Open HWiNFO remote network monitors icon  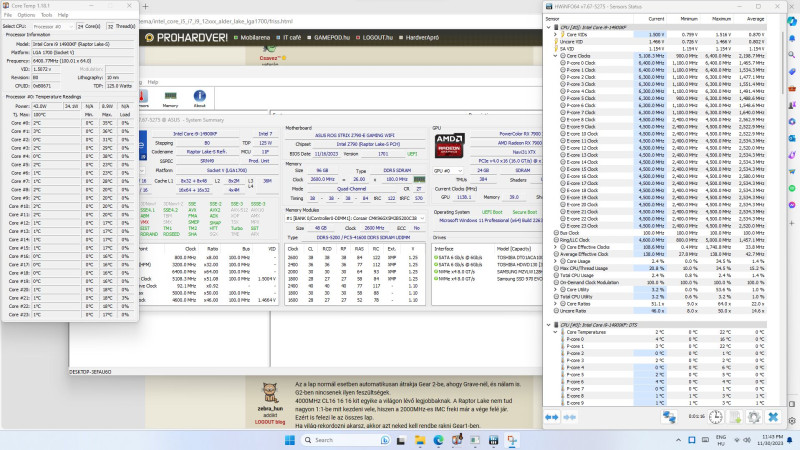tap(669, 417)
